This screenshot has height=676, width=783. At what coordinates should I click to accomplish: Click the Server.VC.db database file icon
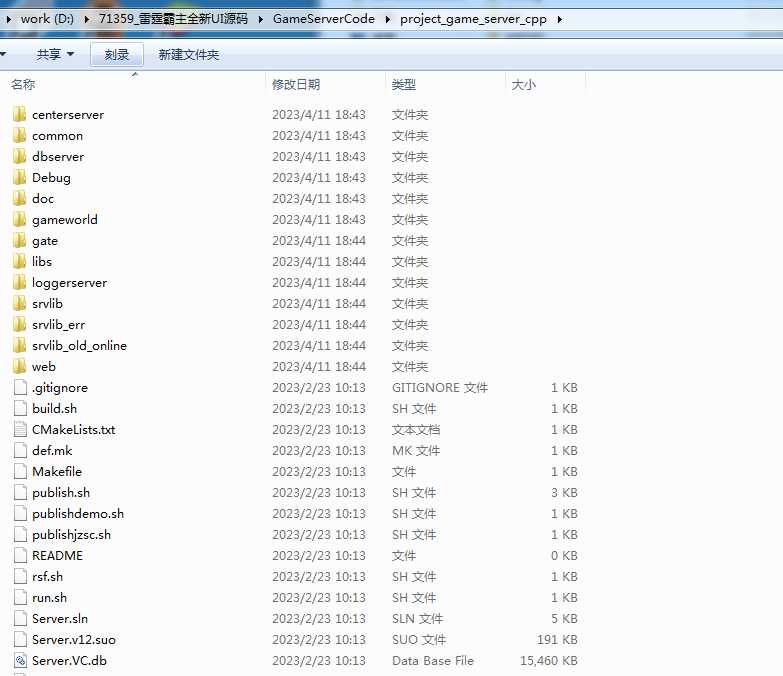click(20, 661)
